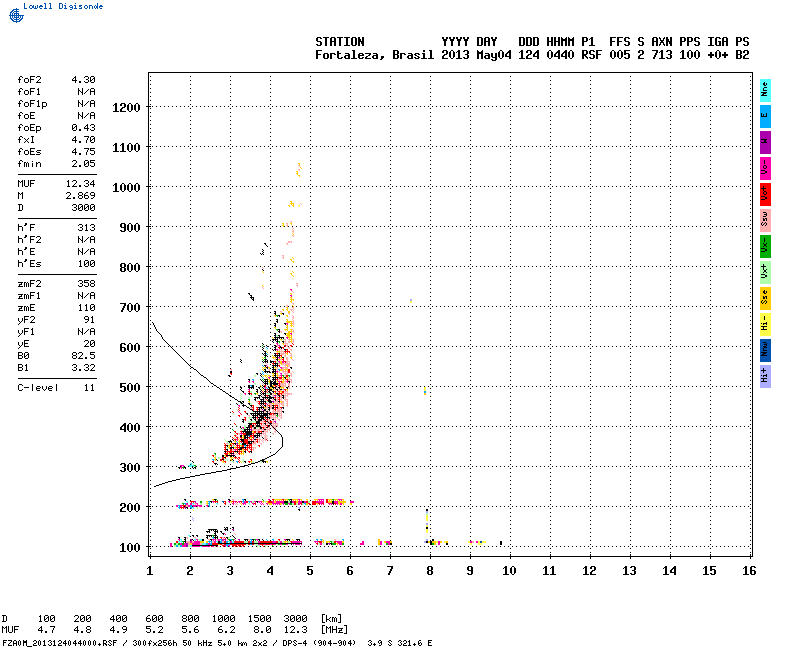Click the blue E legend swatch

click(x=765, y=116)
